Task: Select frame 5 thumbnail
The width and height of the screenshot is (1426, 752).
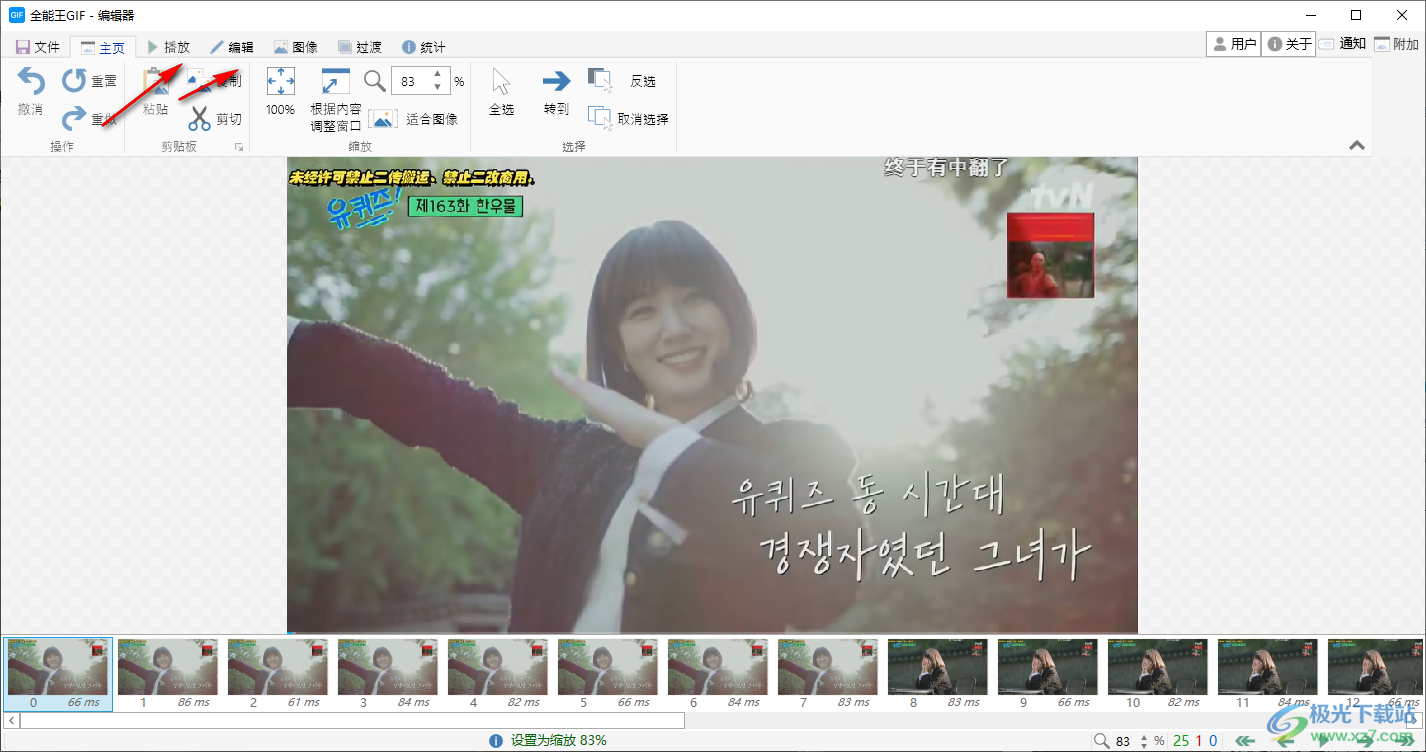Action: tap(607, 674)
